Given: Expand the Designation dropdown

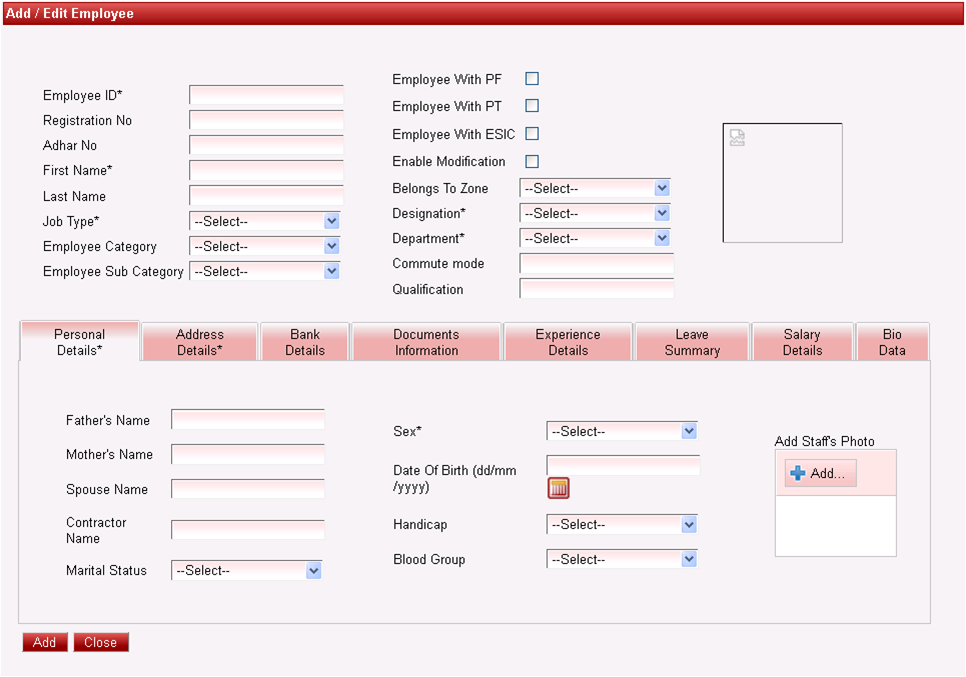Looking at the screenshot, I should (x=595, y=213).
